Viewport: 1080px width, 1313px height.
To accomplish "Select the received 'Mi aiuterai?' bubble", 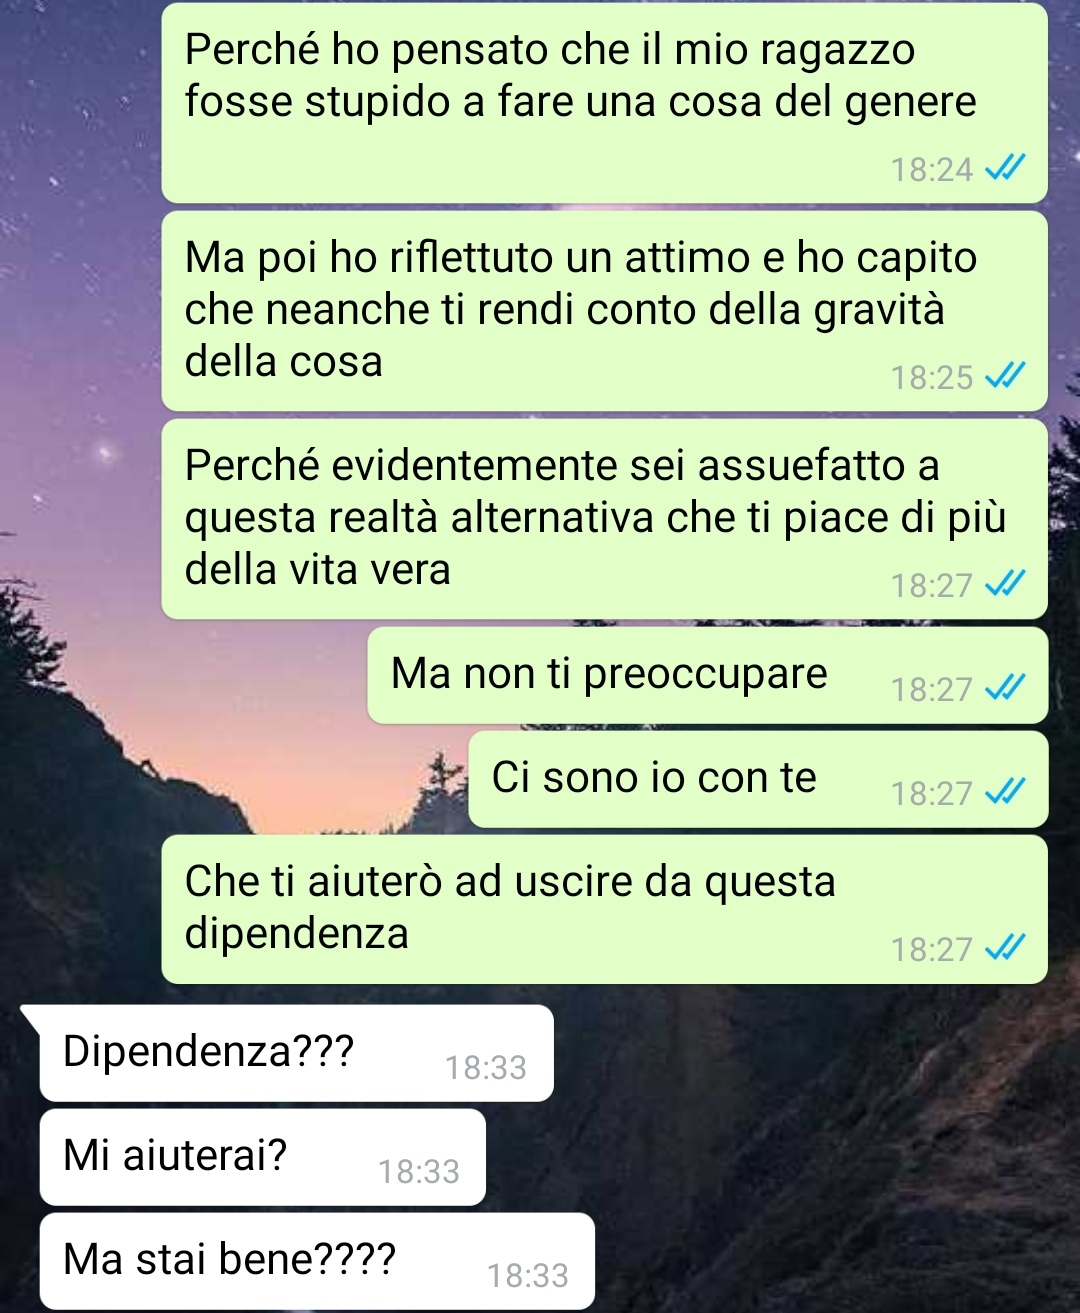I will tap(262, 1157).
